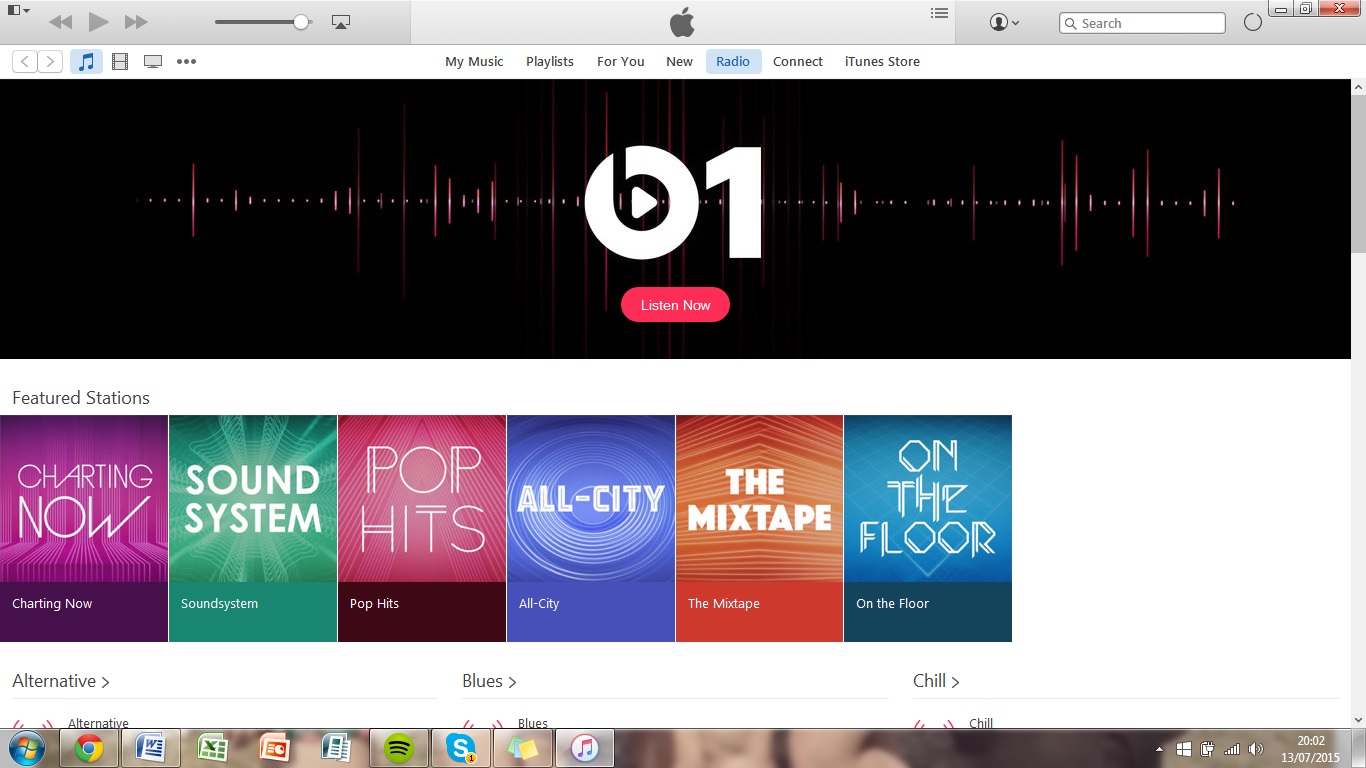Click the volume slider knob
Viewport: 1366px width, 768px height.
click(x=300, y=22)
